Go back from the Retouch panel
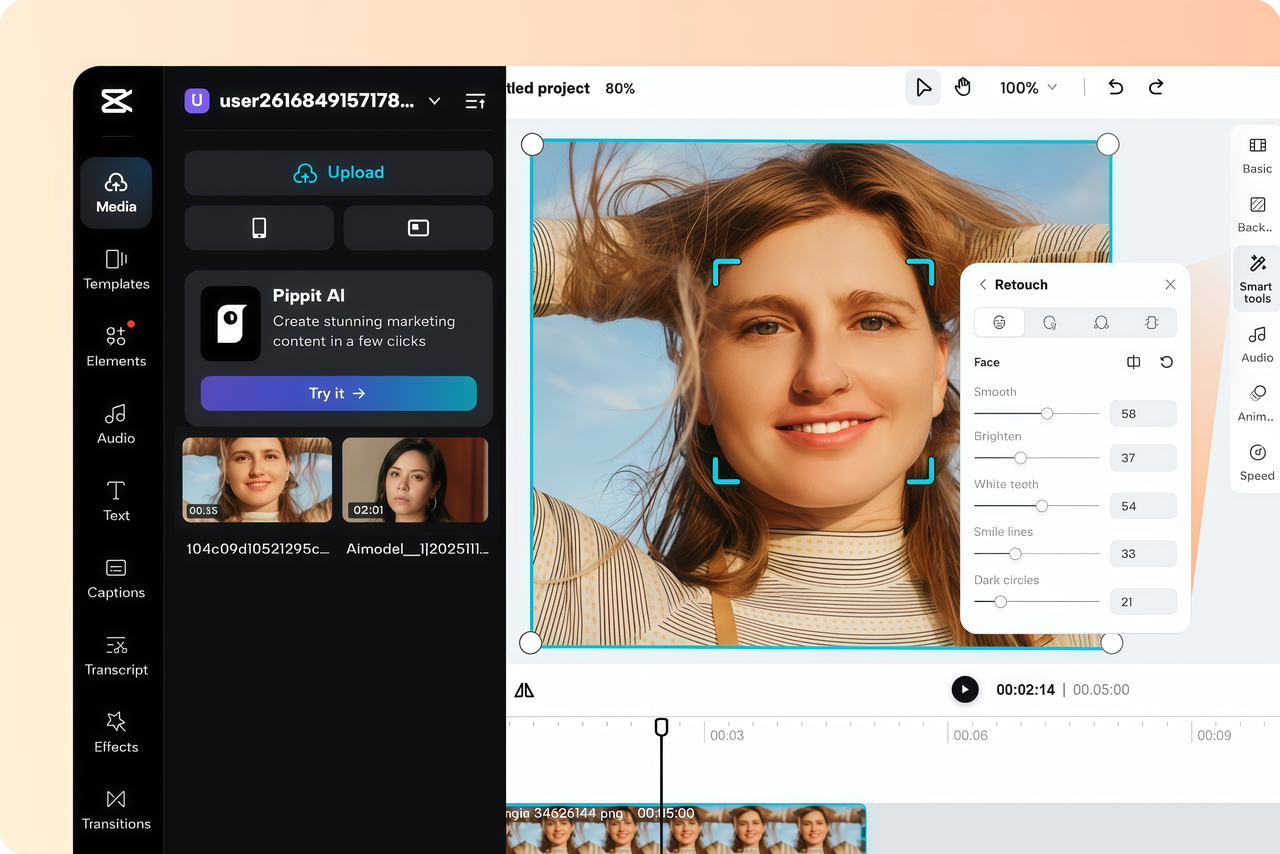The width and height of the screenshot is (1280, 854). point(982,284)
